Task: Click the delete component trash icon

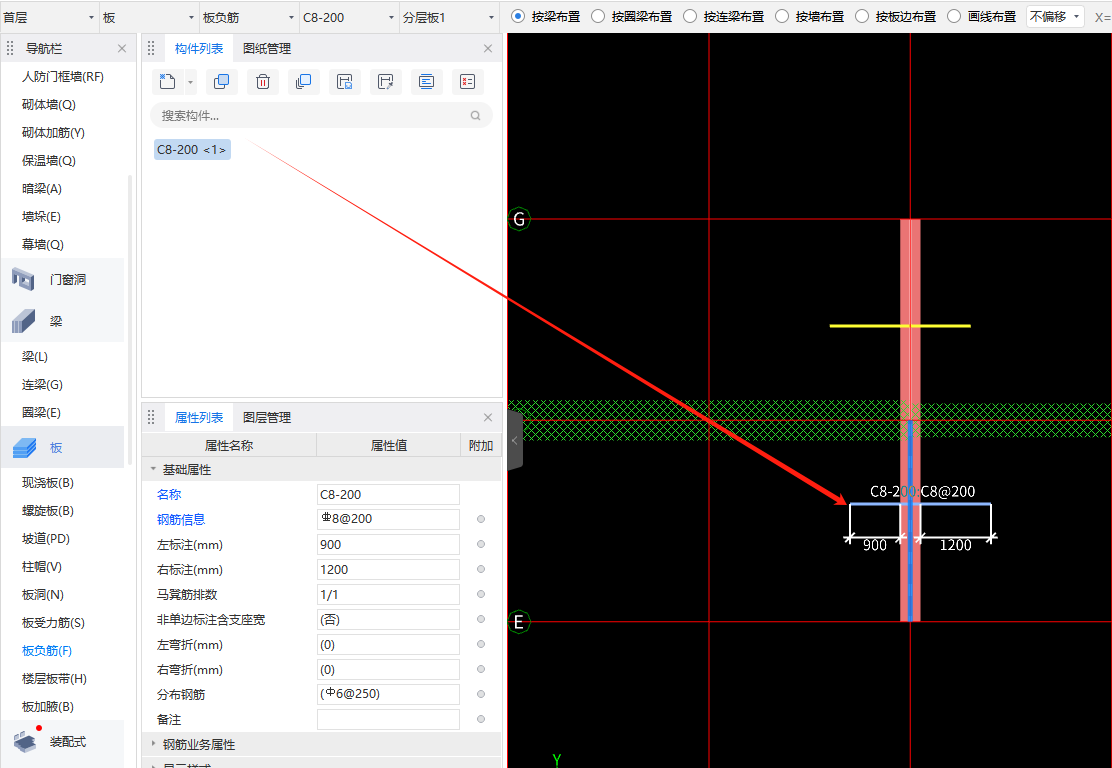Action: 262,82
